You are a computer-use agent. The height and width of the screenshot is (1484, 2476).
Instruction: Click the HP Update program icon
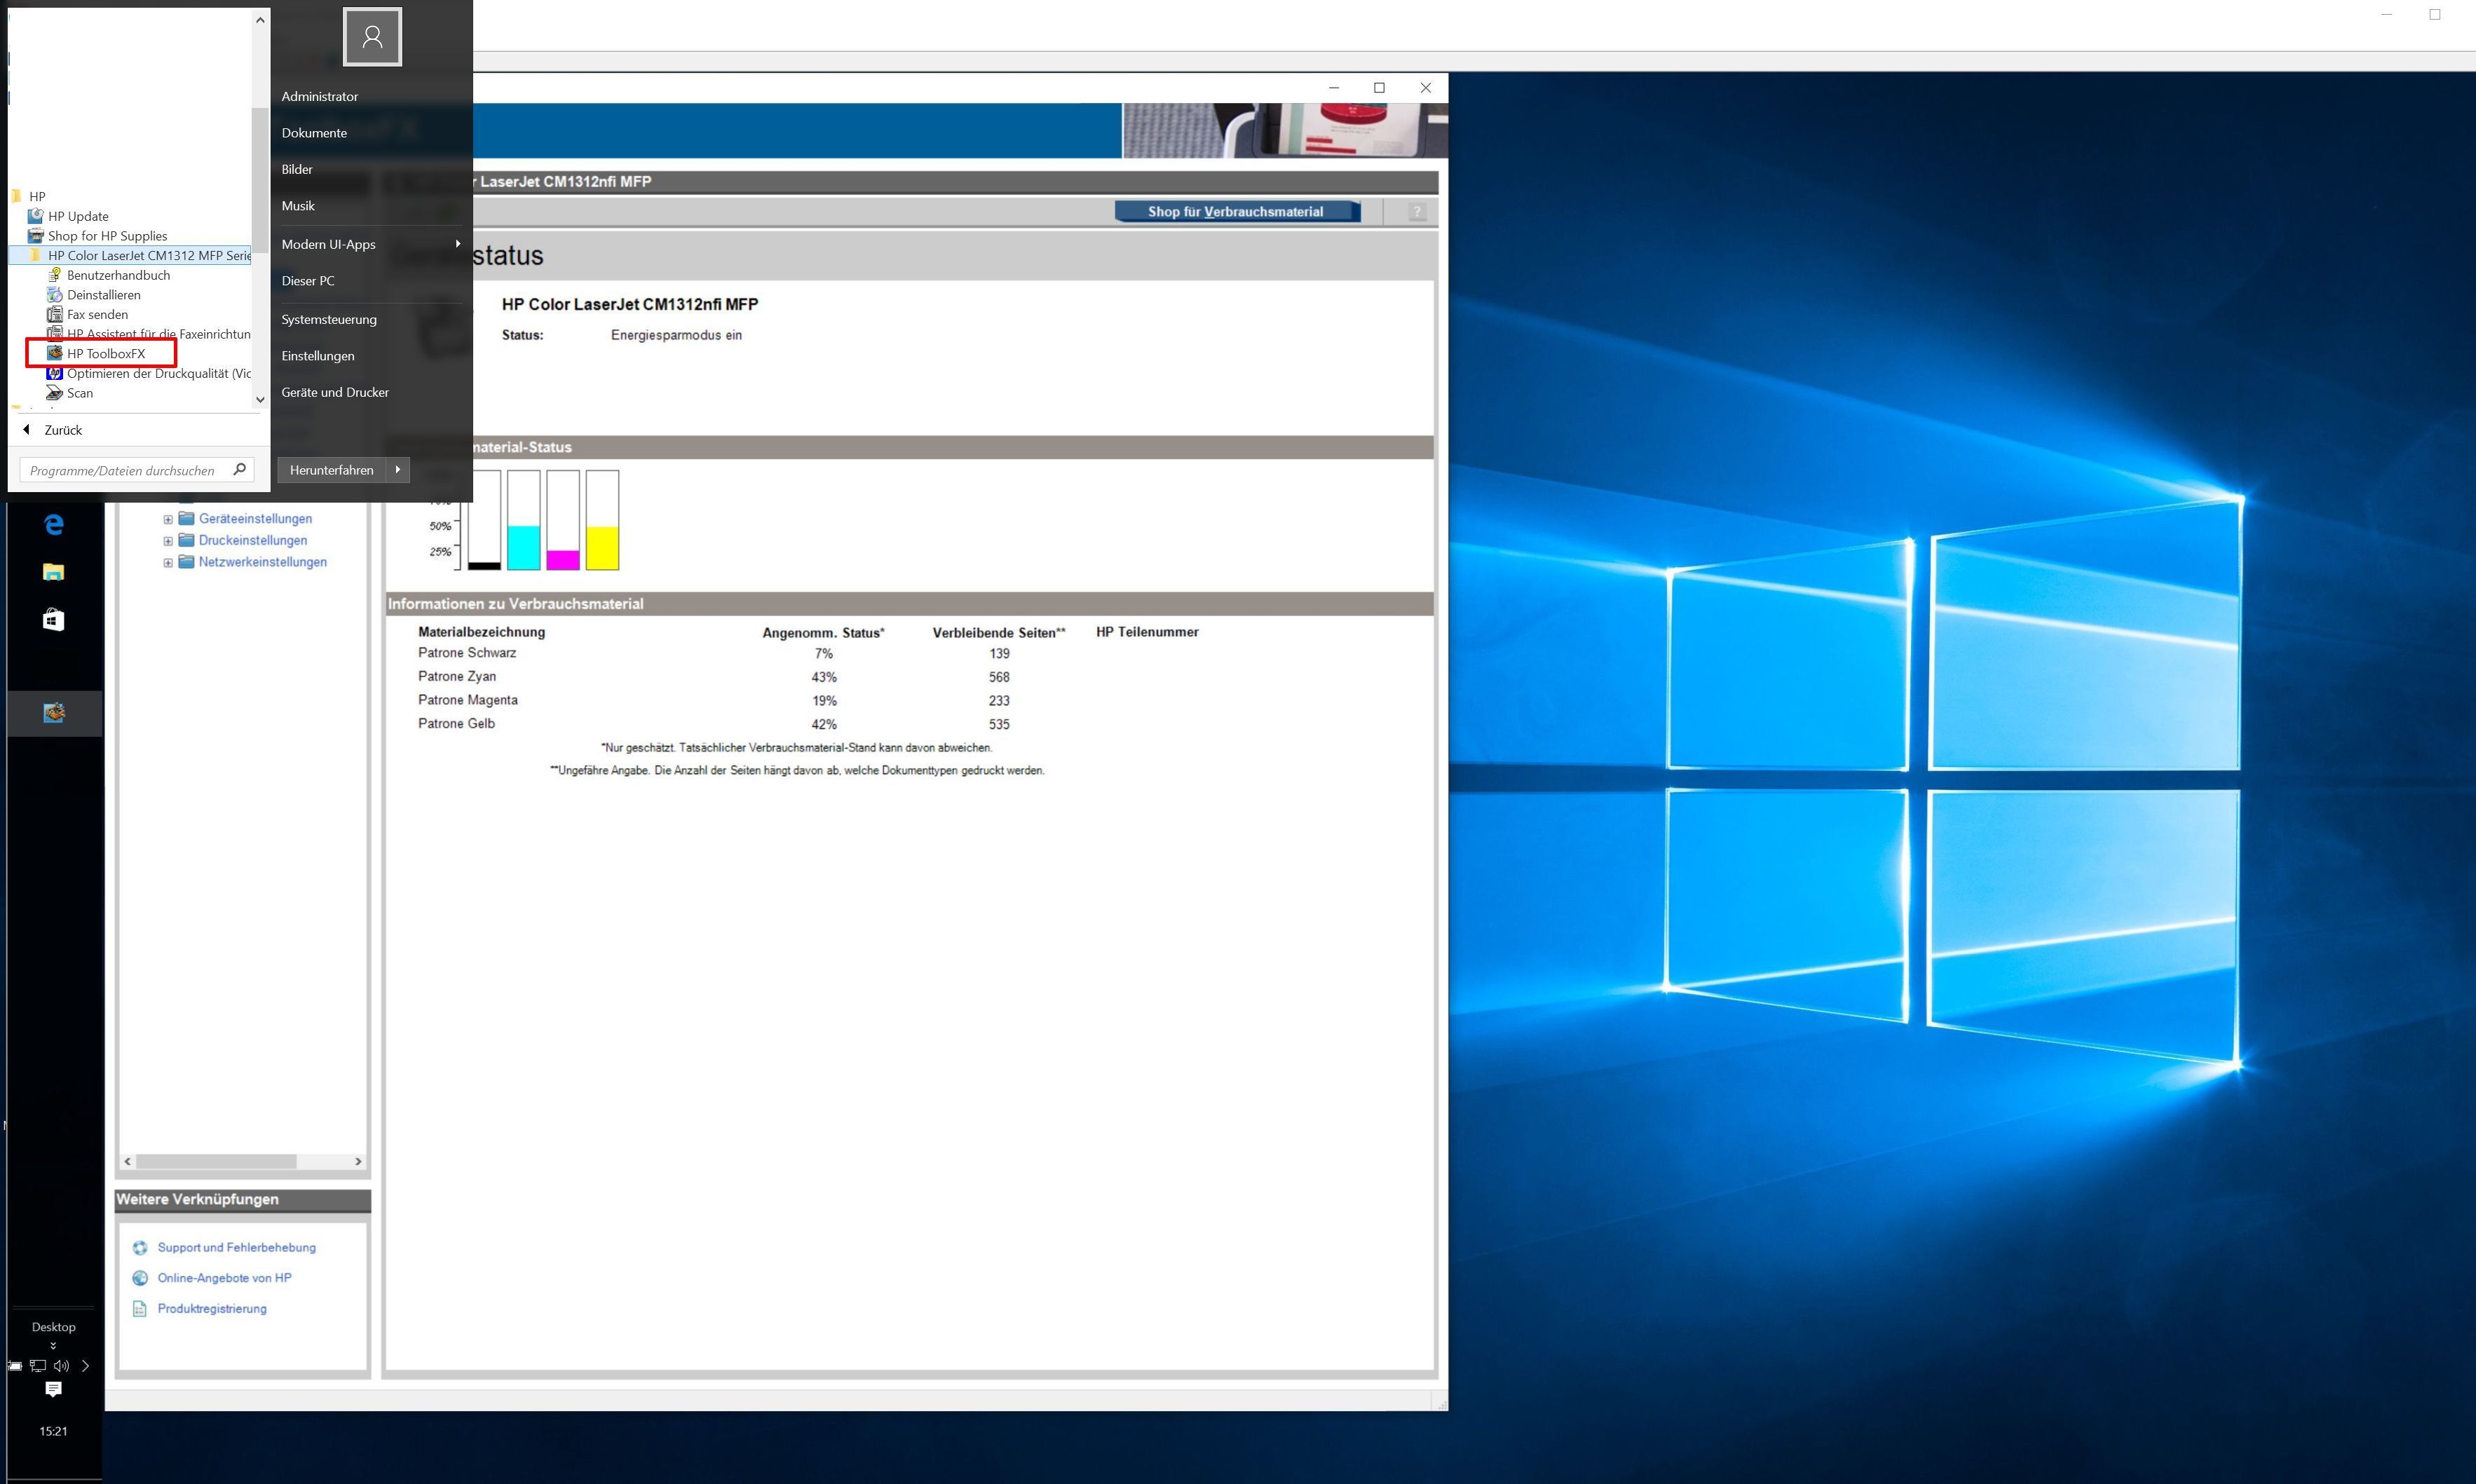36,216
